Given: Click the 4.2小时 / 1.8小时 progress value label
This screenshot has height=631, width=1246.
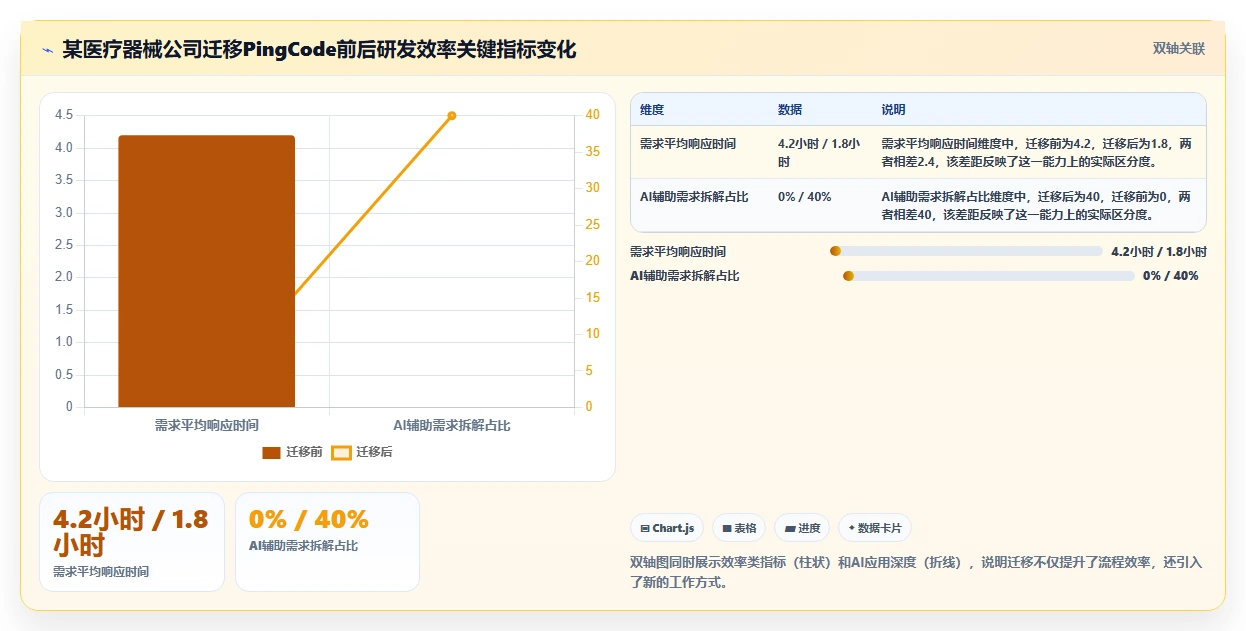Looking at the screenshot, I should click(x=1159, y=252).
